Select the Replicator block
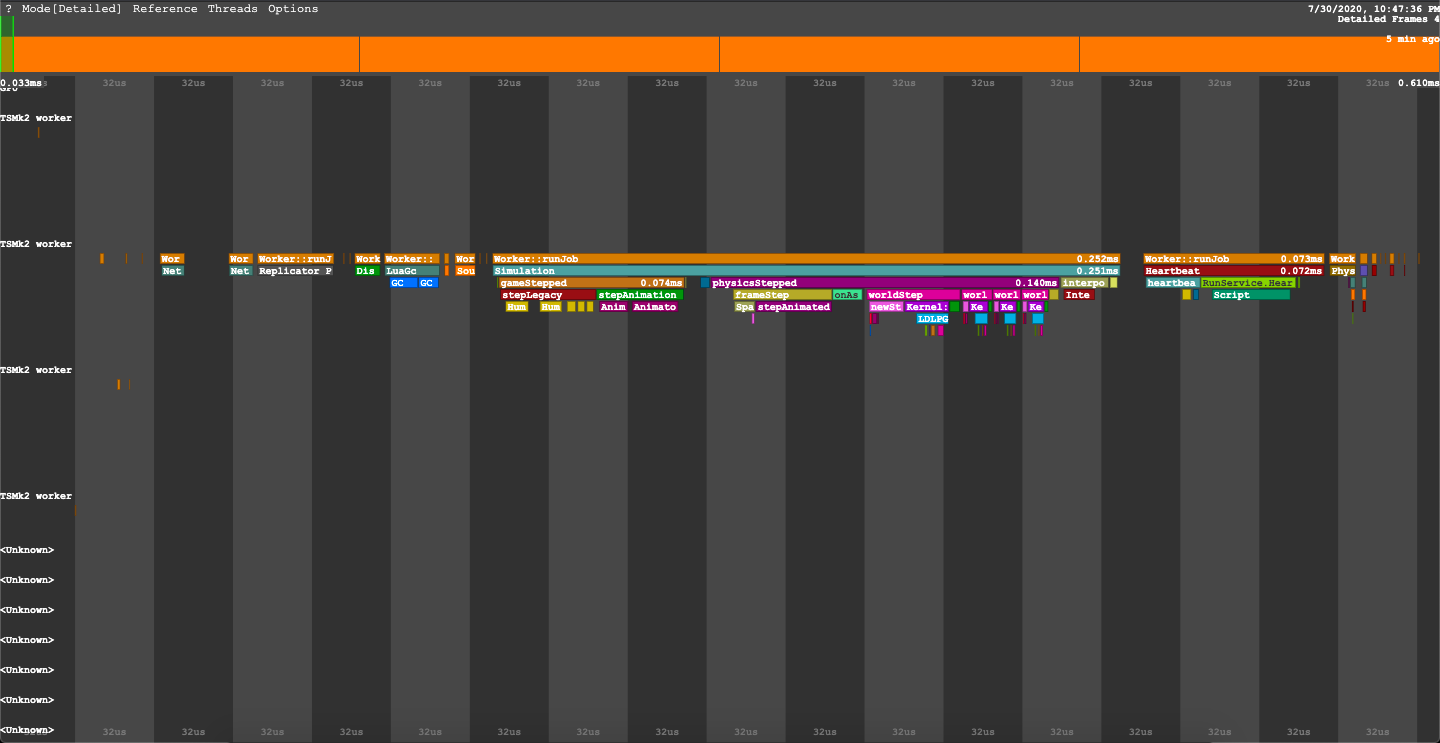Screen dimensions: 1440x743 pos(295,271)
